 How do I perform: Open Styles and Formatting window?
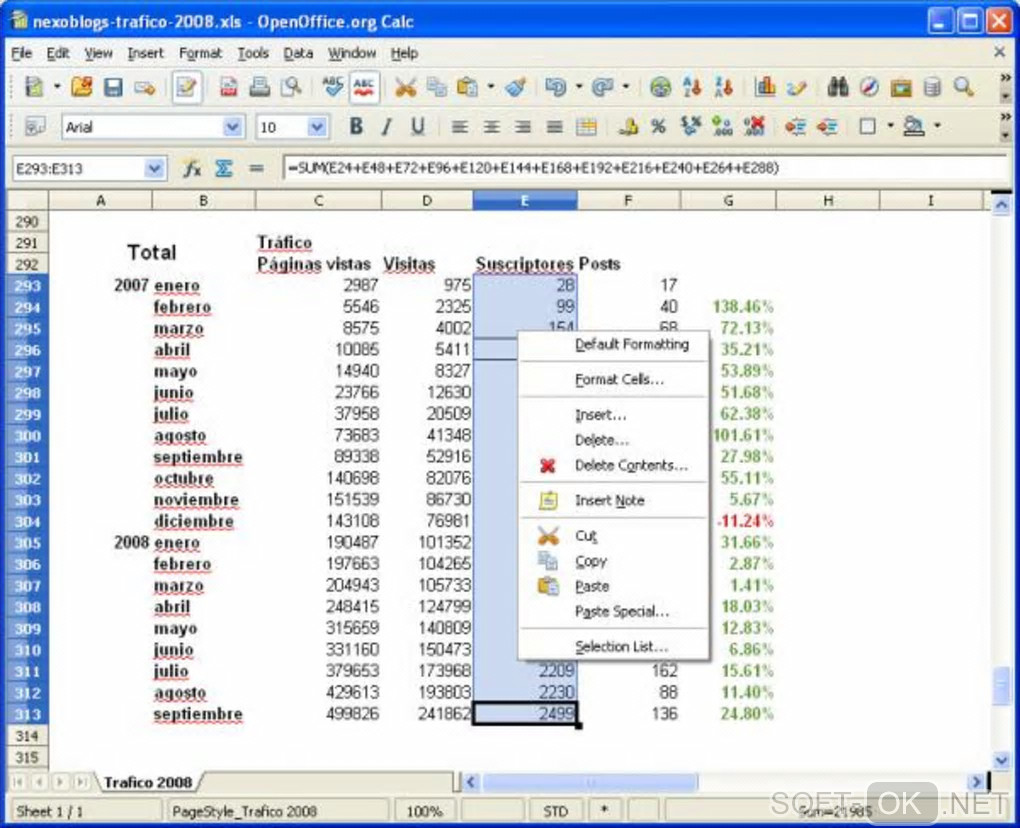point(34,126)
